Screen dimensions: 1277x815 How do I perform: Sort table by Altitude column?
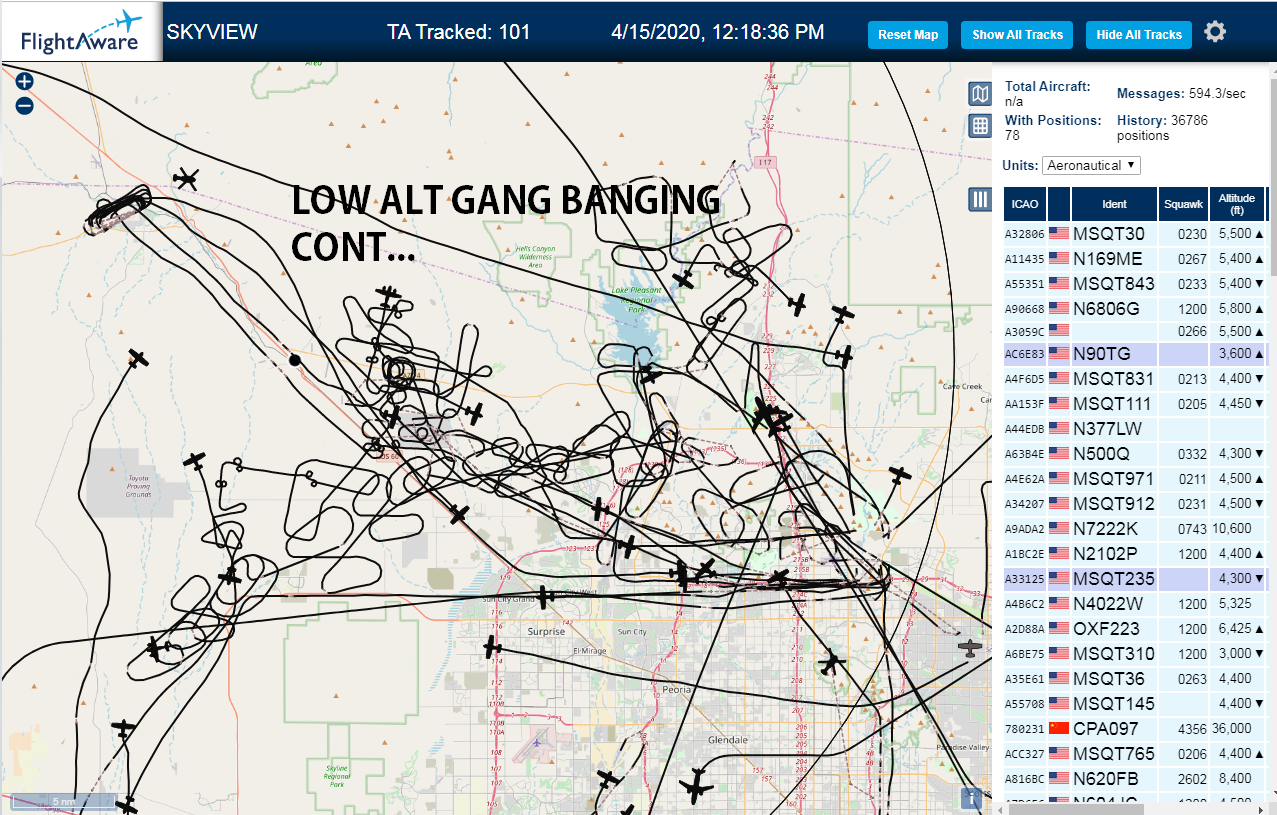(x=1236, y=204)
